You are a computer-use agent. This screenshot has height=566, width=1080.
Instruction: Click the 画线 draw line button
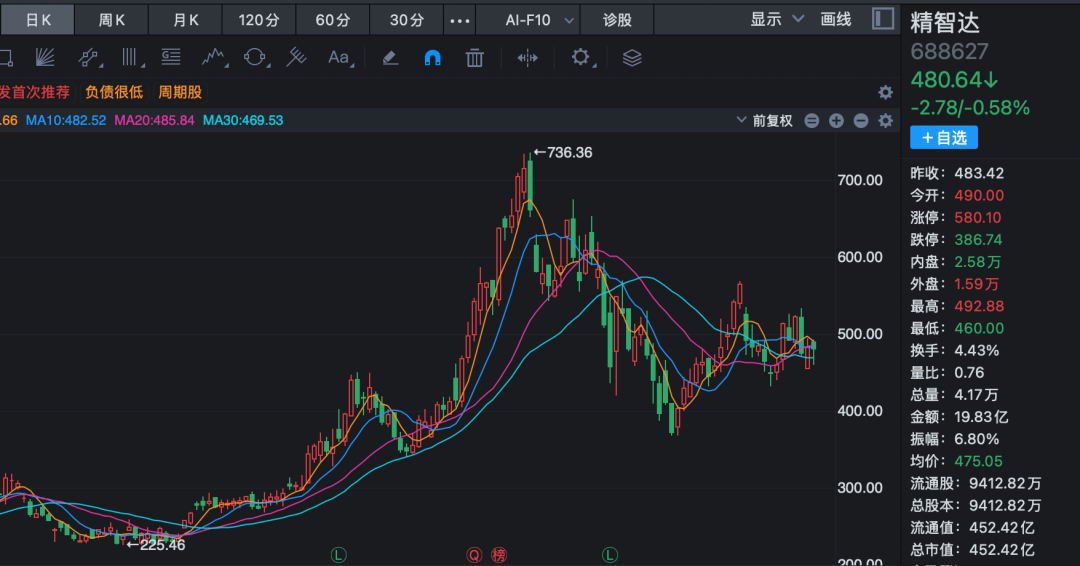(836, 19)
